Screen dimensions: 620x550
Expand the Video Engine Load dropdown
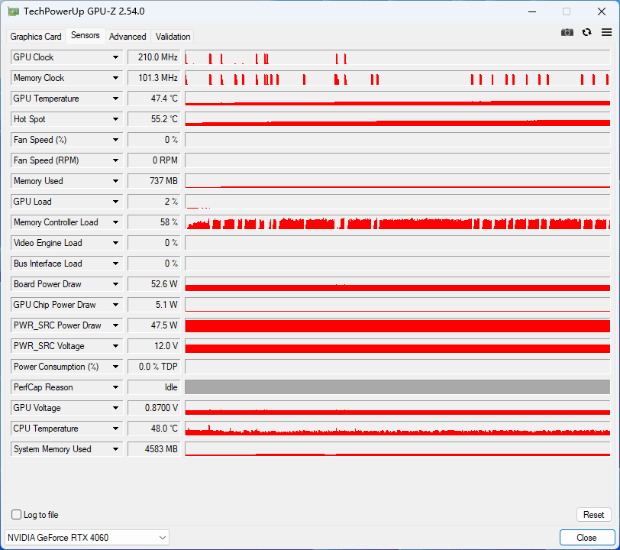(115, 243)
